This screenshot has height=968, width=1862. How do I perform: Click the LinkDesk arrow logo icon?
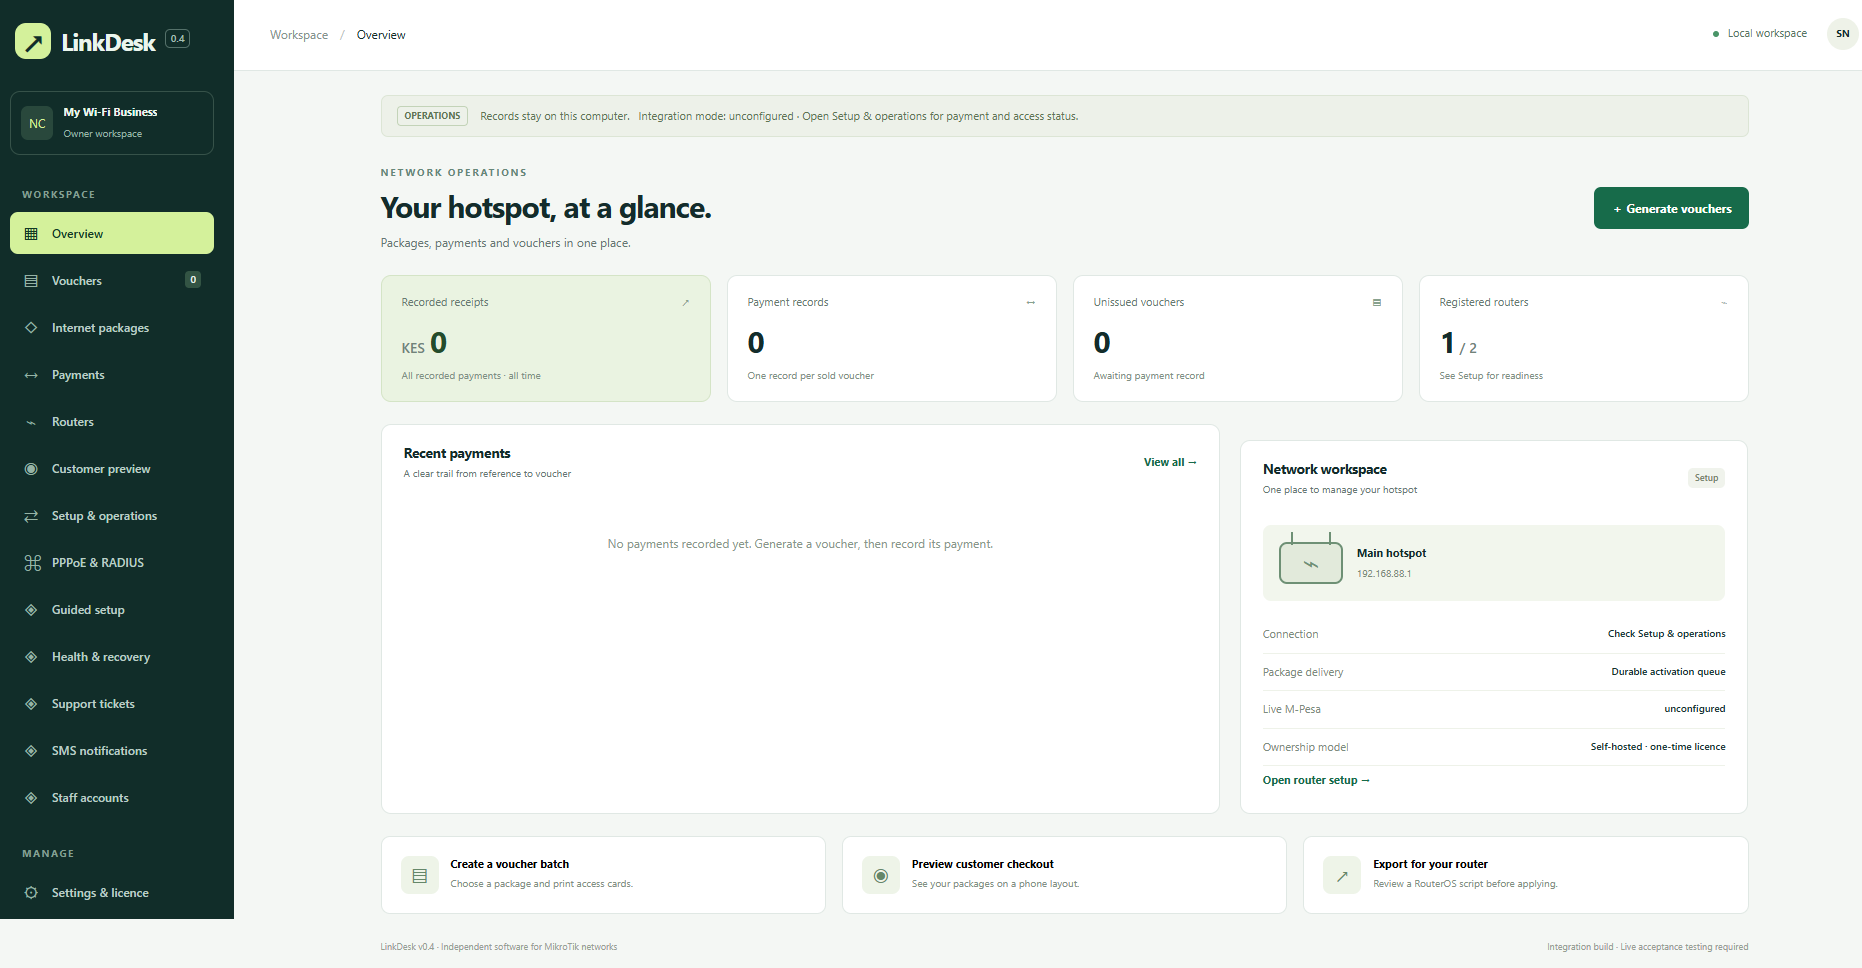pyautogui.click(x=33, y=41)
